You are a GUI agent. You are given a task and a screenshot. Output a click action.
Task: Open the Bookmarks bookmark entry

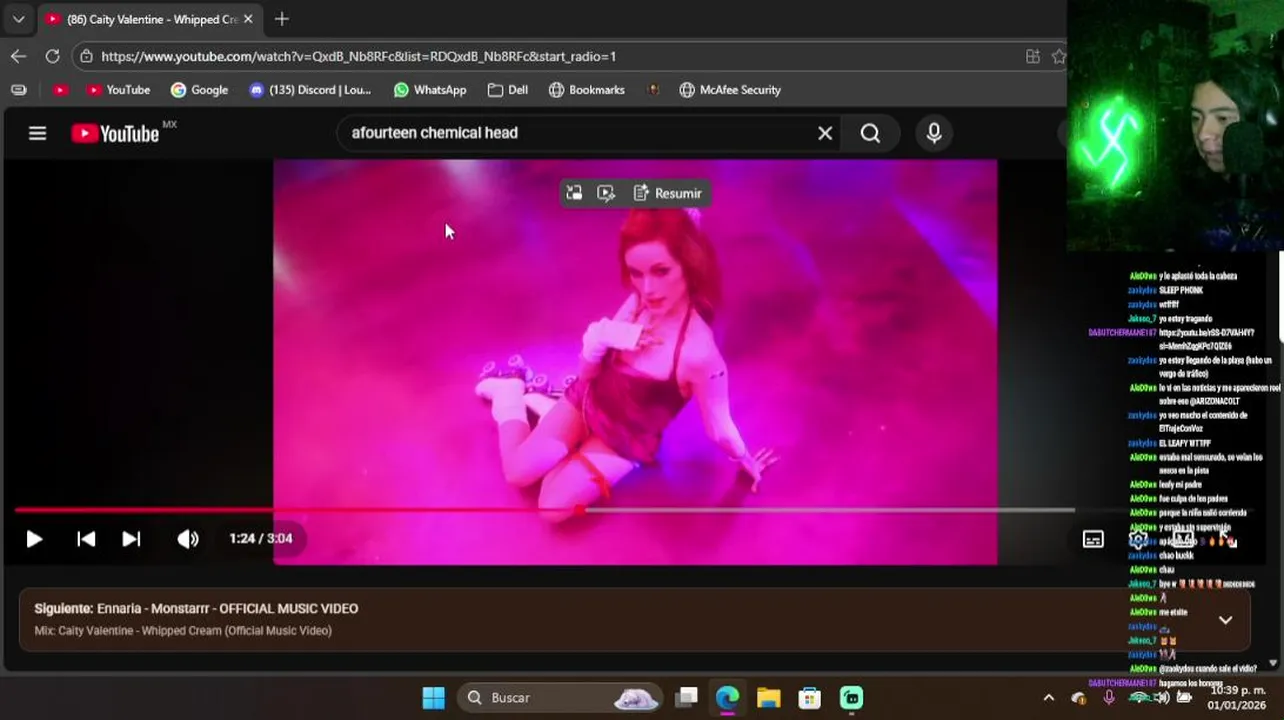587,90
